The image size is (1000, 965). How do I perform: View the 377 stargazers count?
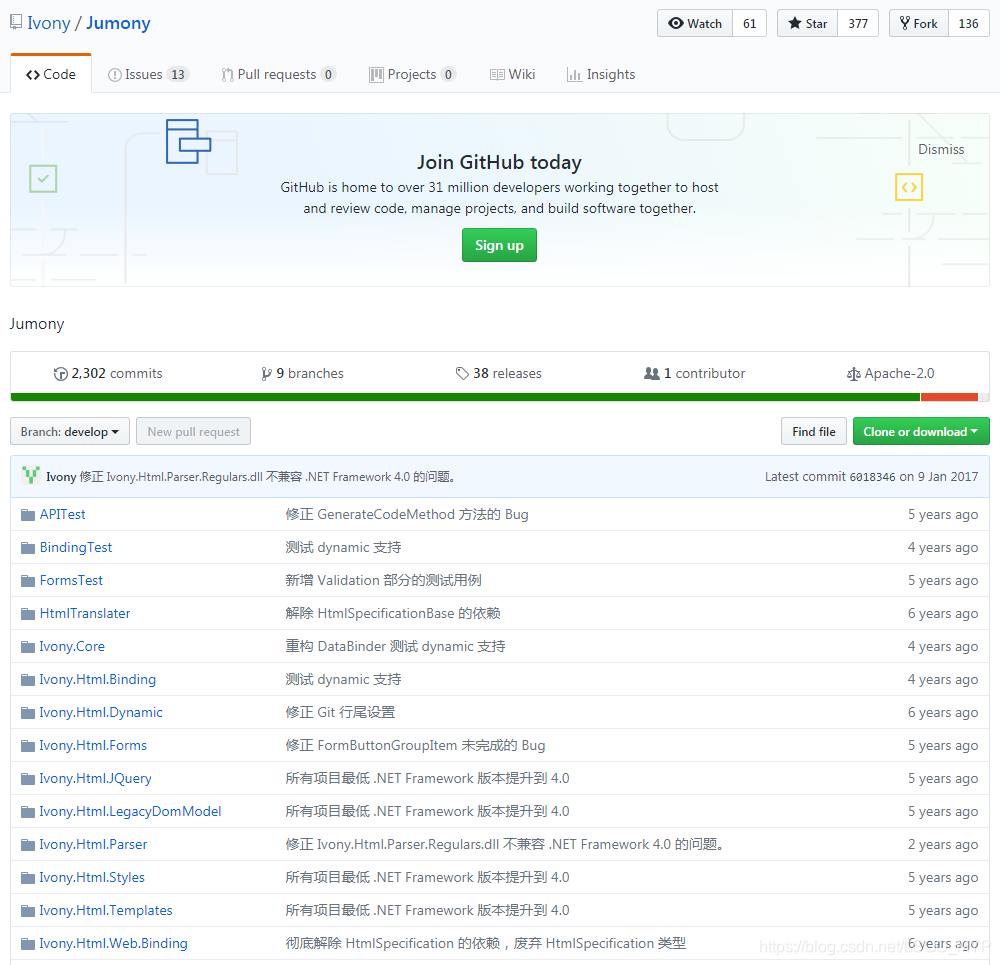[858, 24]
